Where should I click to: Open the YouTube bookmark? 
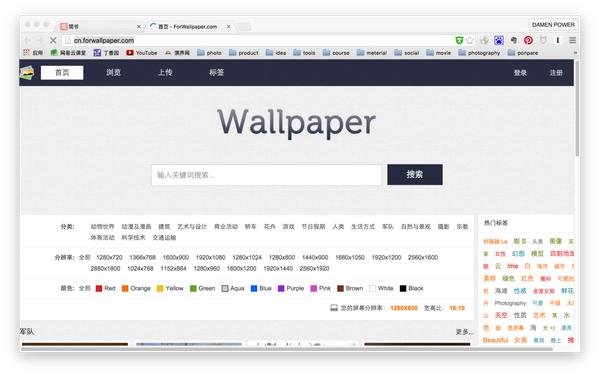tap(142, 53)
